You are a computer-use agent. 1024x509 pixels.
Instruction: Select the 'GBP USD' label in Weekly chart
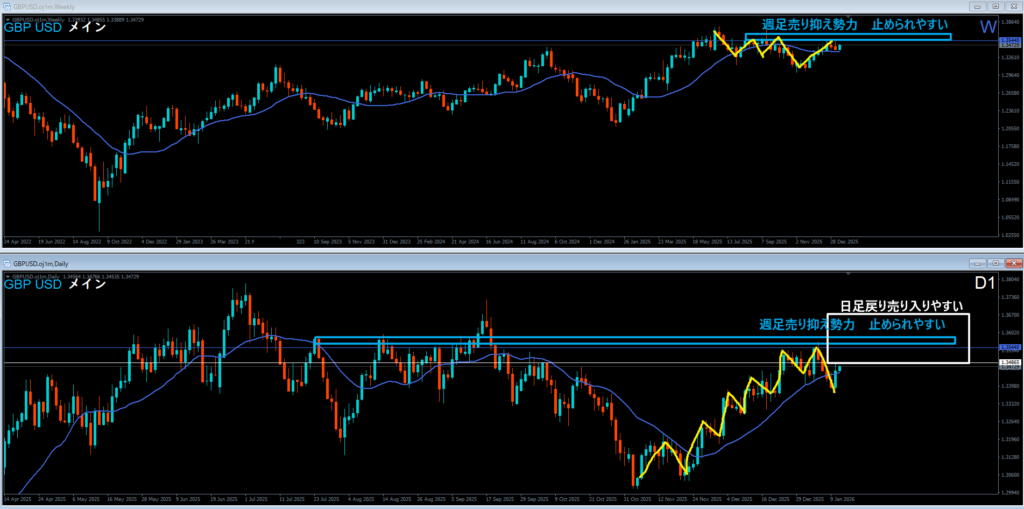point(33,28)
